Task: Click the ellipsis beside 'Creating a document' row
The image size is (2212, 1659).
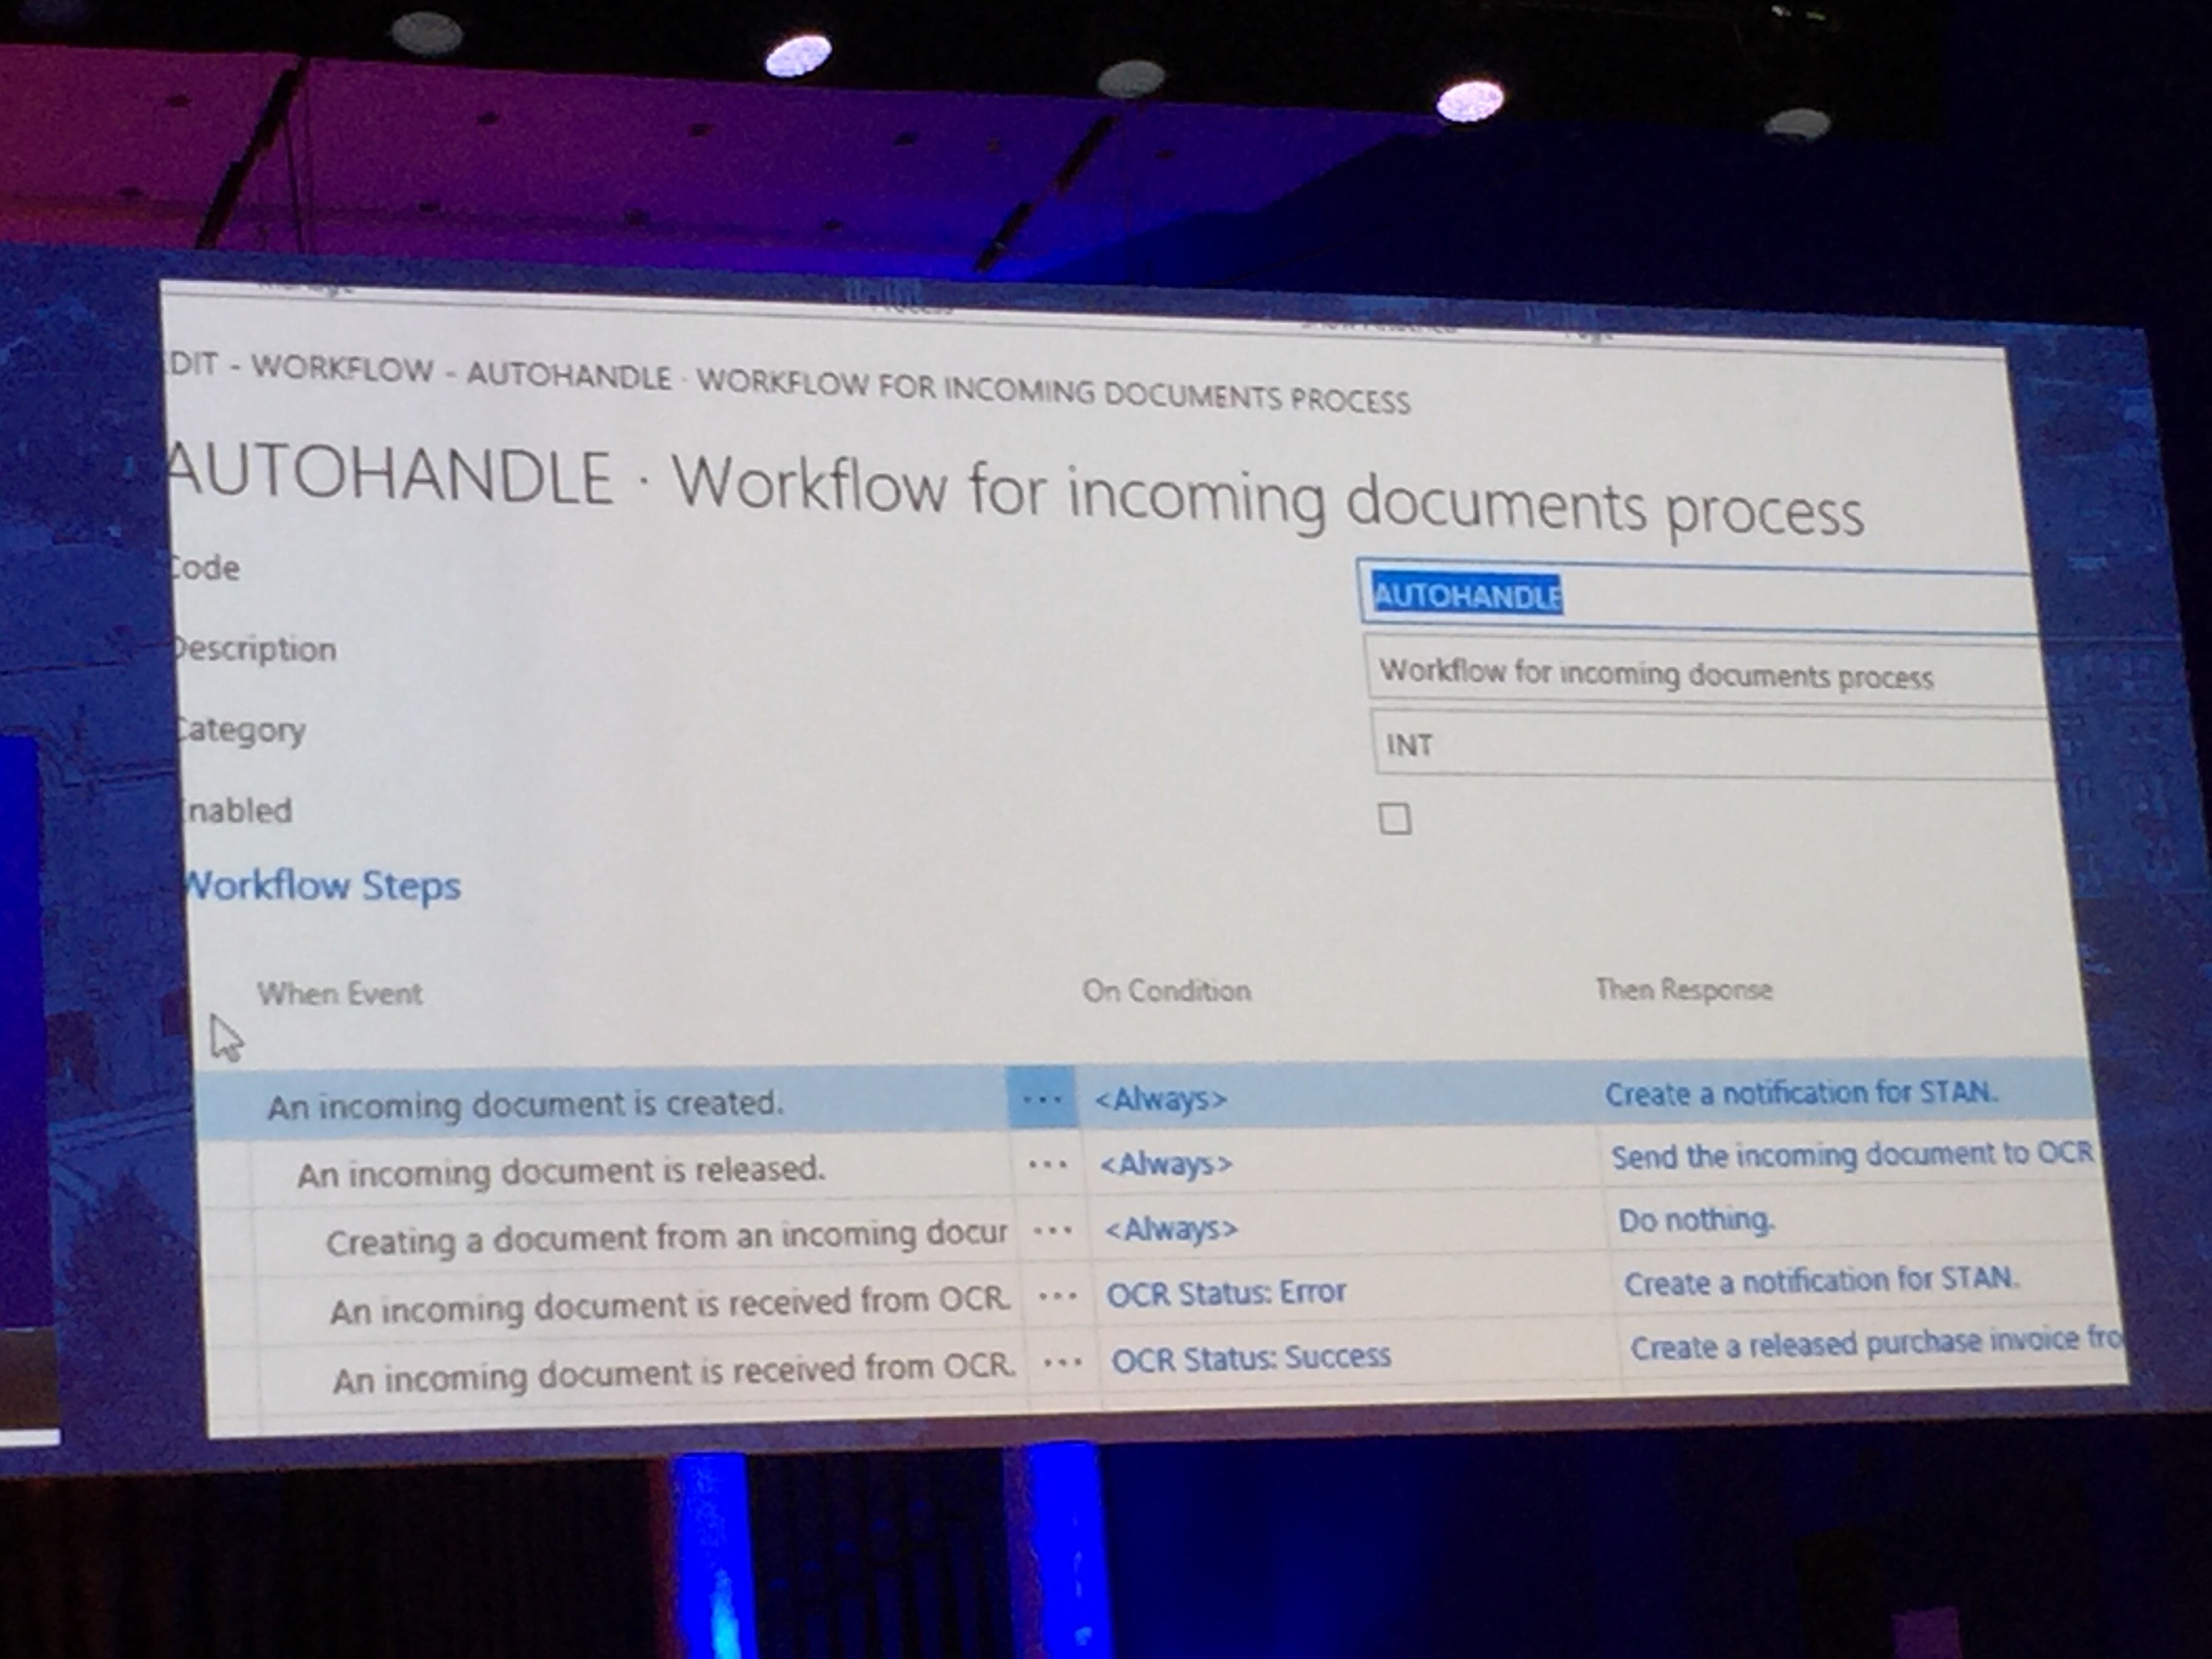Action: [1053, 1230]
